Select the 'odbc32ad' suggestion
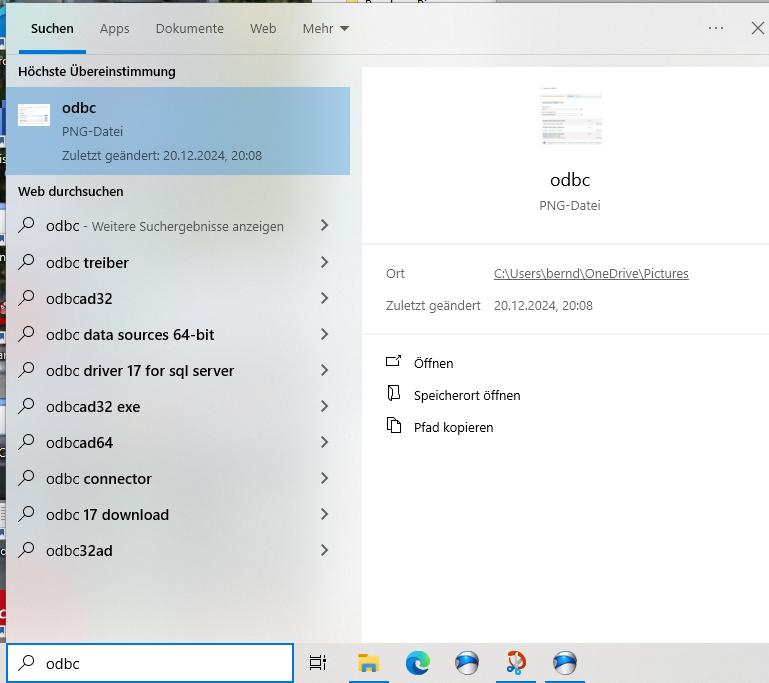 coord(178,551)
